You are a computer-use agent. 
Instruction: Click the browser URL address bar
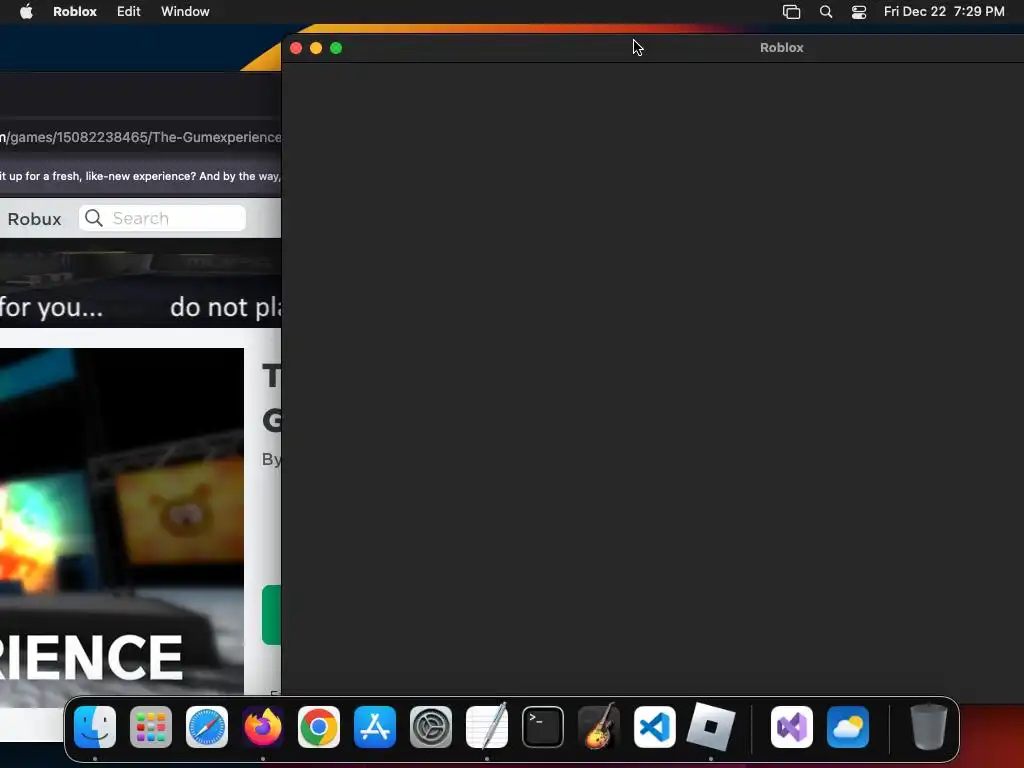click(x=140, y=137)
